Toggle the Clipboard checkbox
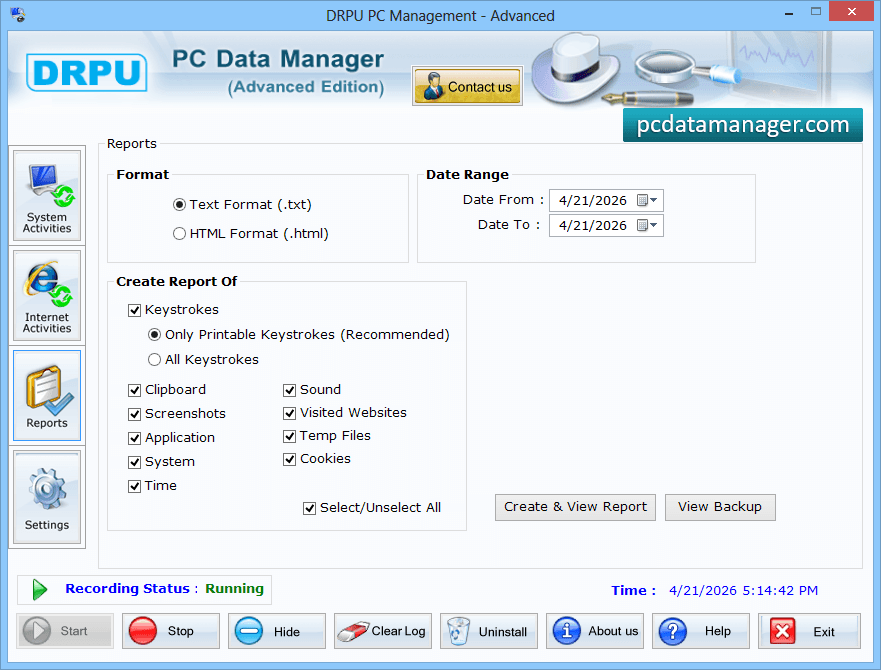 point(134,390)
